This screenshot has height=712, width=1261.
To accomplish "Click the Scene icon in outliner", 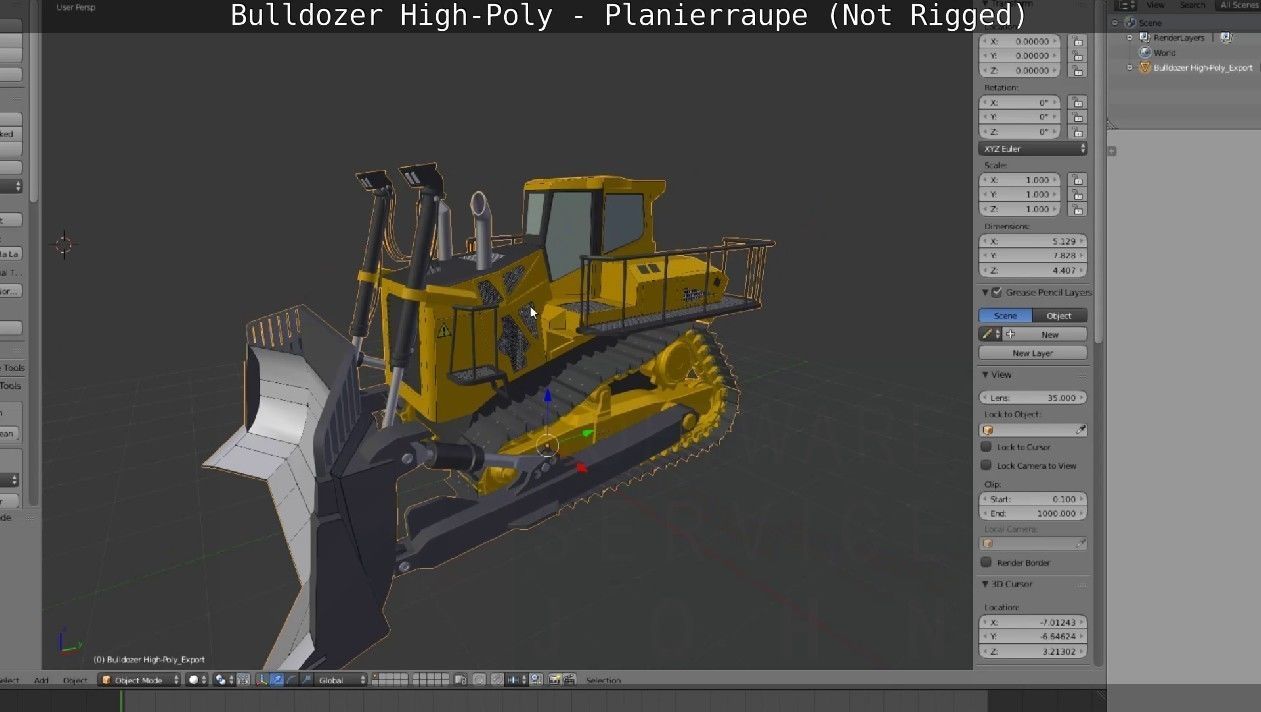I will [1130, 22].
